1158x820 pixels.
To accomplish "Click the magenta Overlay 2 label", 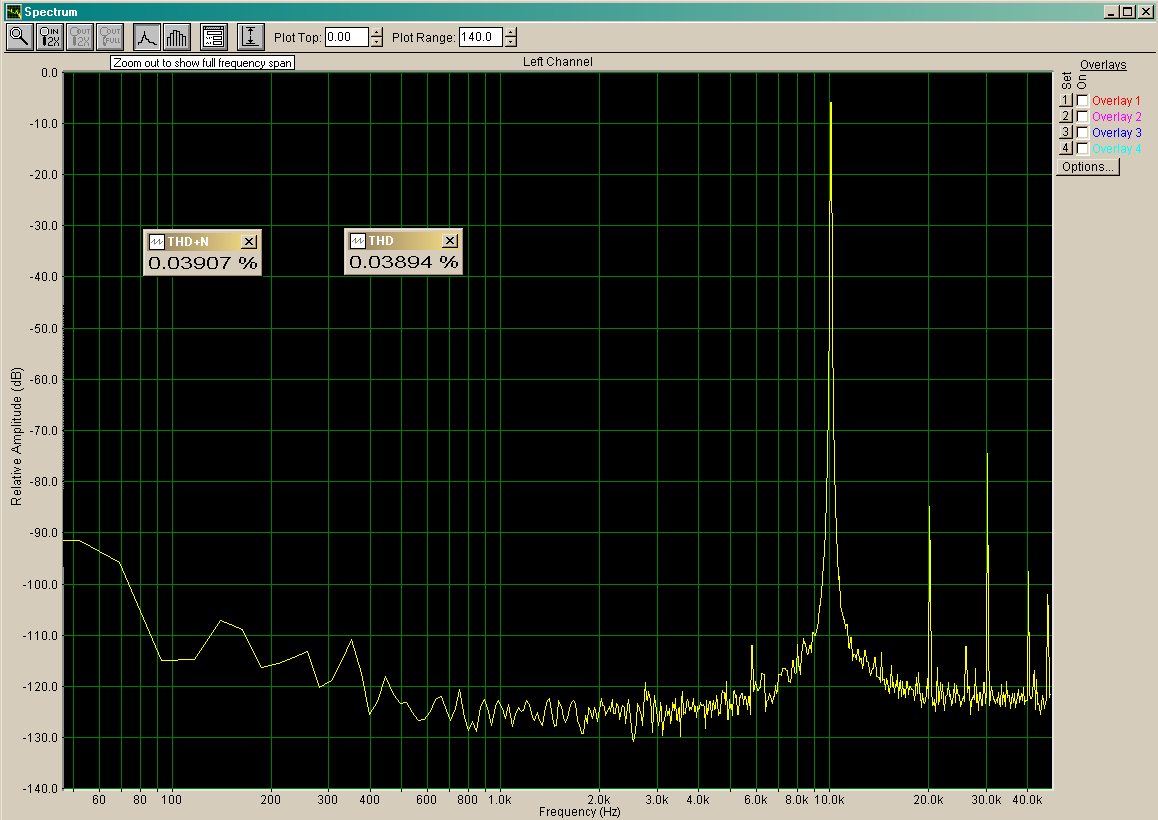I will point(1117,117).
